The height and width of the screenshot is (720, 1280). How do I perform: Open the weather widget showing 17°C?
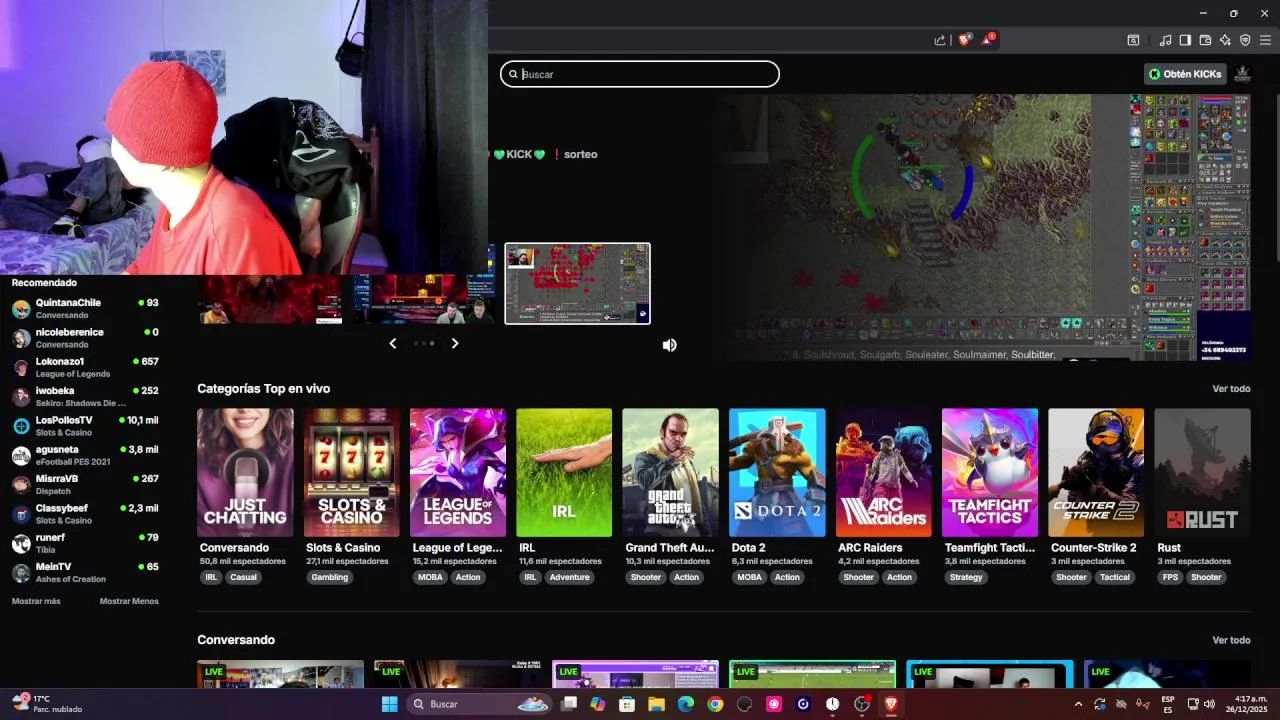click(x=47, y=704)
